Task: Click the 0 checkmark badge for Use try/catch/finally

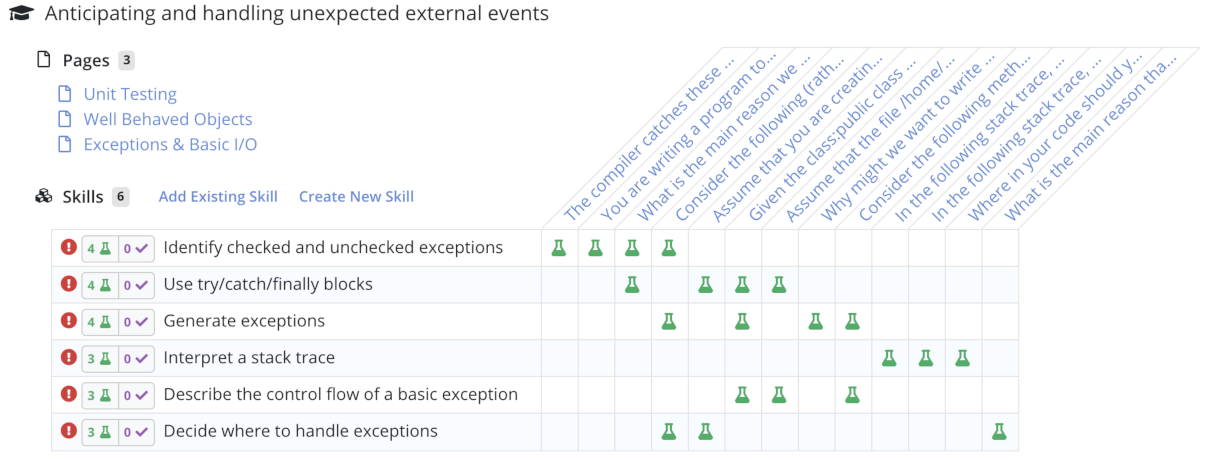Action: (136, 284)
